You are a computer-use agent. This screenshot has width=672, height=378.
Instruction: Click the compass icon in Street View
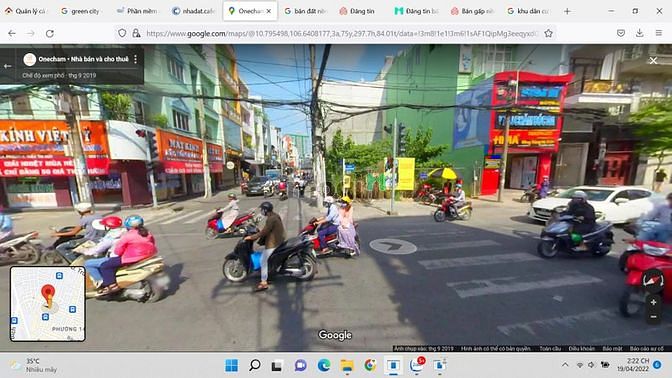(653, 281)
